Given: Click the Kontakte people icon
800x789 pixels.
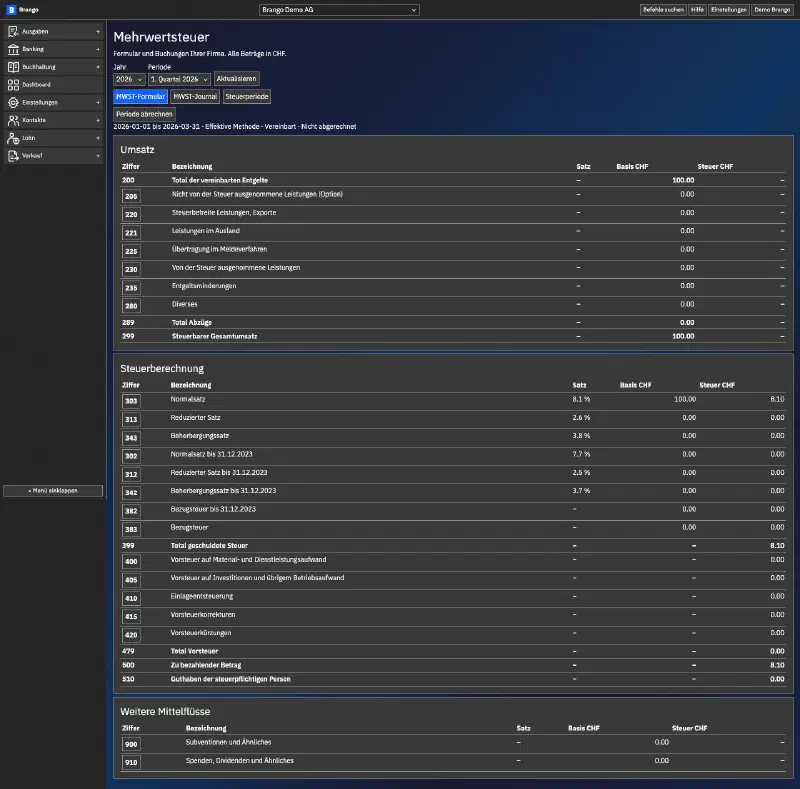Looking at the screenshot, I should 13,120.
